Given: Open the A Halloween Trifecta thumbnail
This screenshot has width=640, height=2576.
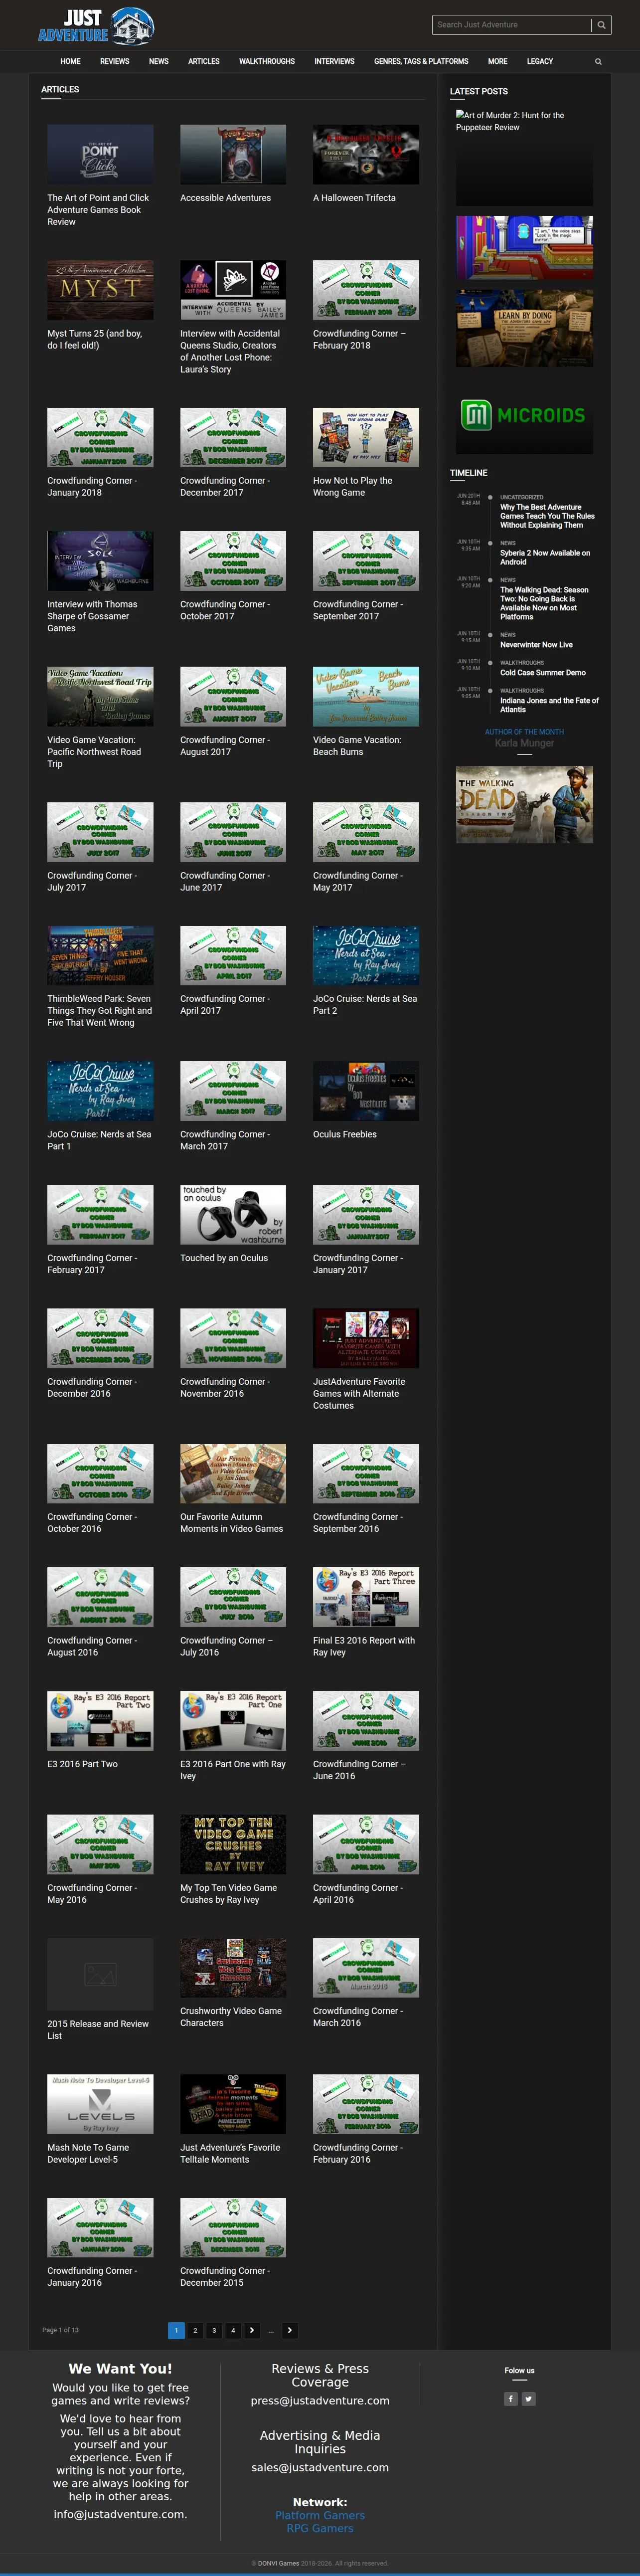Looking at the screenshot, I should tap(366, 155).
